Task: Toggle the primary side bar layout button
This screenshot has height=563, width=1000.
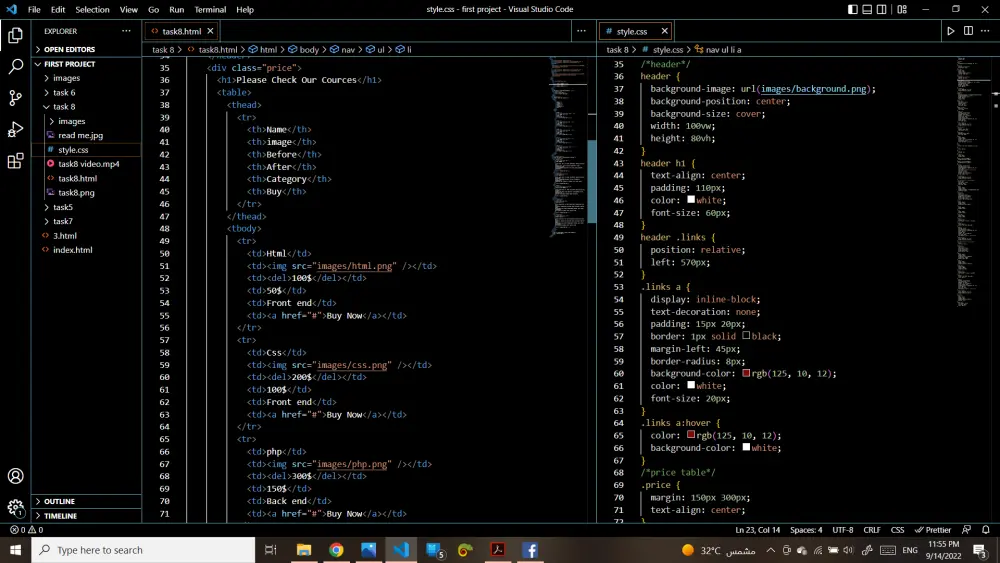Action: [853, 9]
